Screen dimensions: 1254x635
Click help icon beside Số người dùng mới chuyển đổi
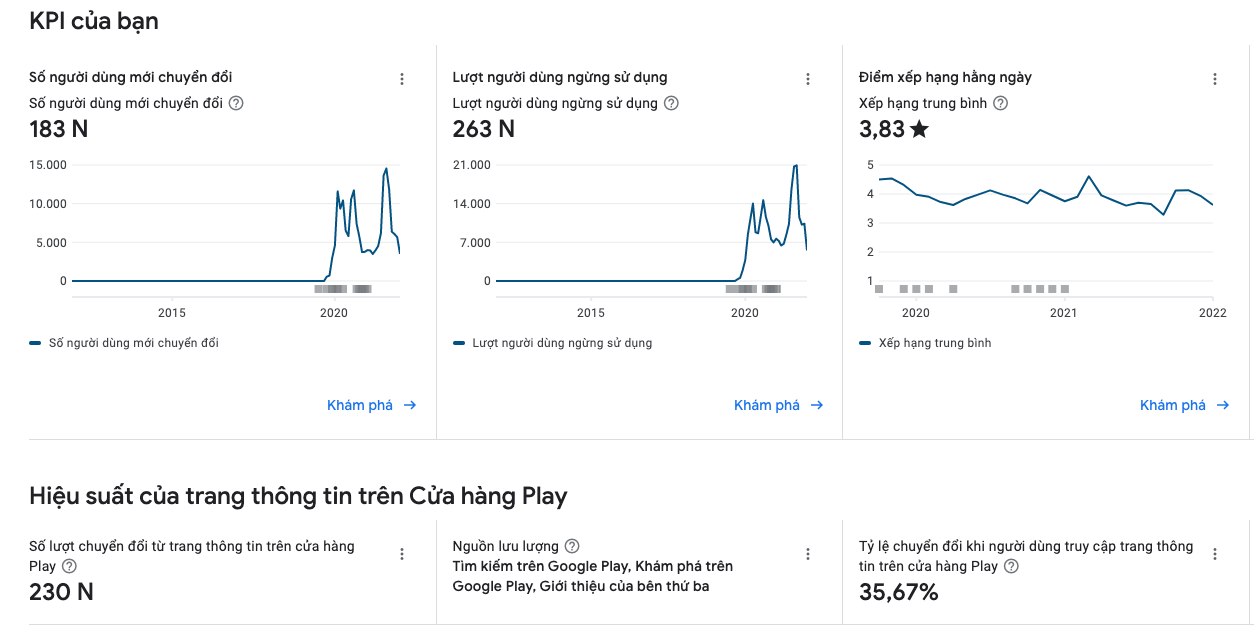pos(236,103)
